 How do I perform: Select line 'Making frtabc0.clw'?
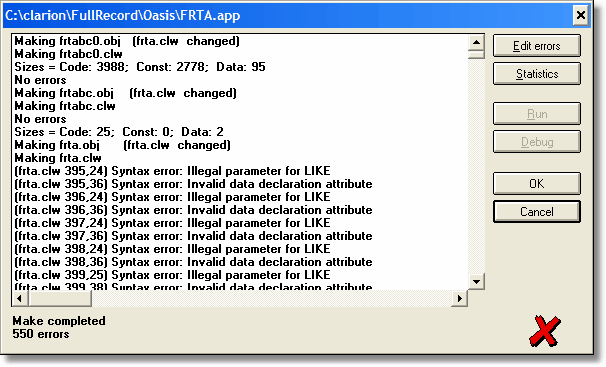point(68,54)
